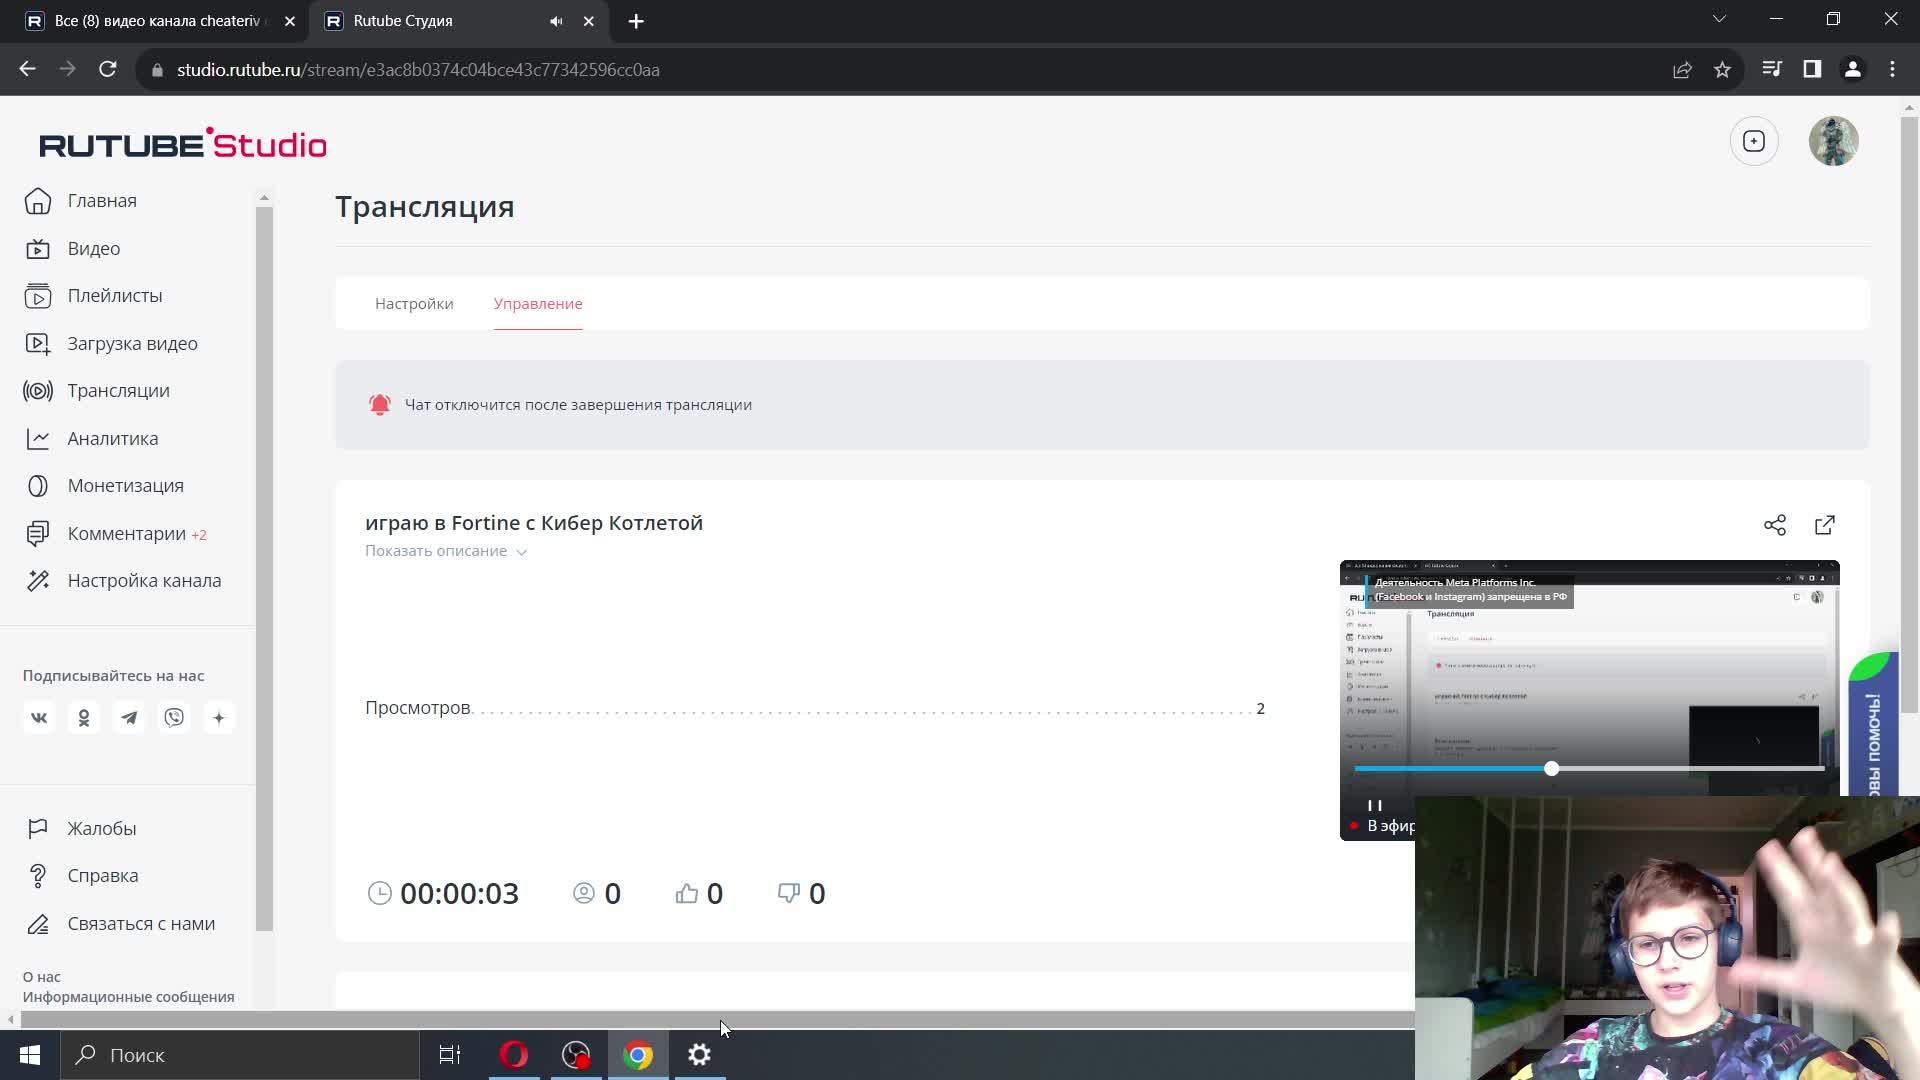Switch to the Настройки tab
Screen dimensions: 1920x1080
click(x=414, y=304)
